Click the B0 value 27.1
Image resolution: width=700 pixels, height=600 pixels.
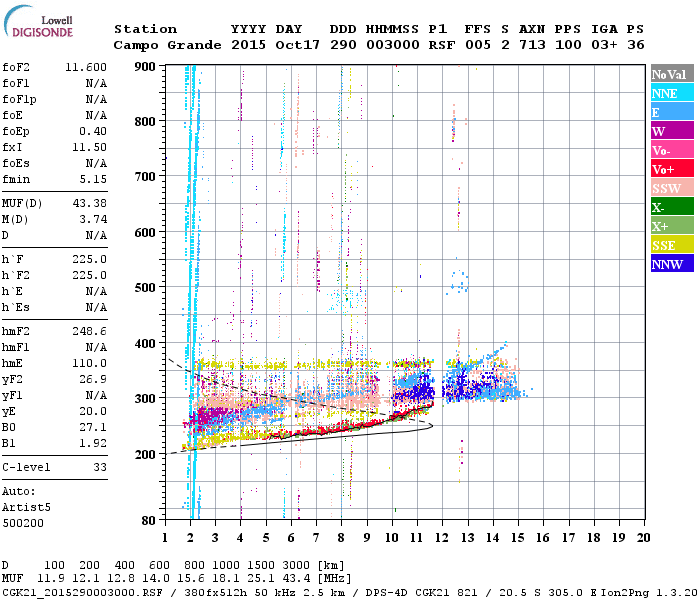click(x=93, y=428)
